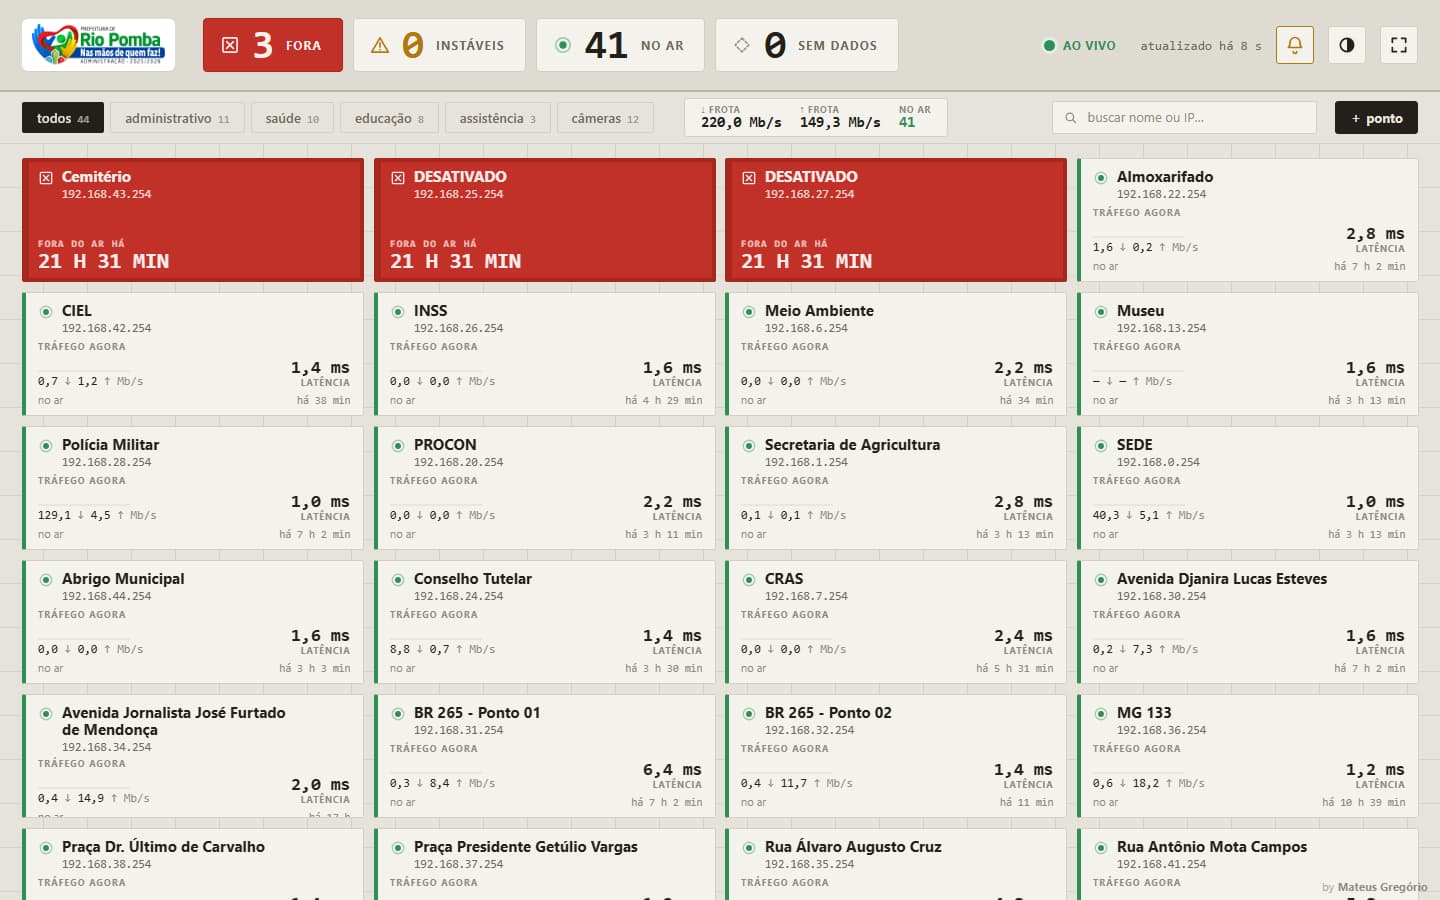1440x900 pixels.
Task: Select the saúde tab
Action: pyautogui.click(x=292, y=118)
